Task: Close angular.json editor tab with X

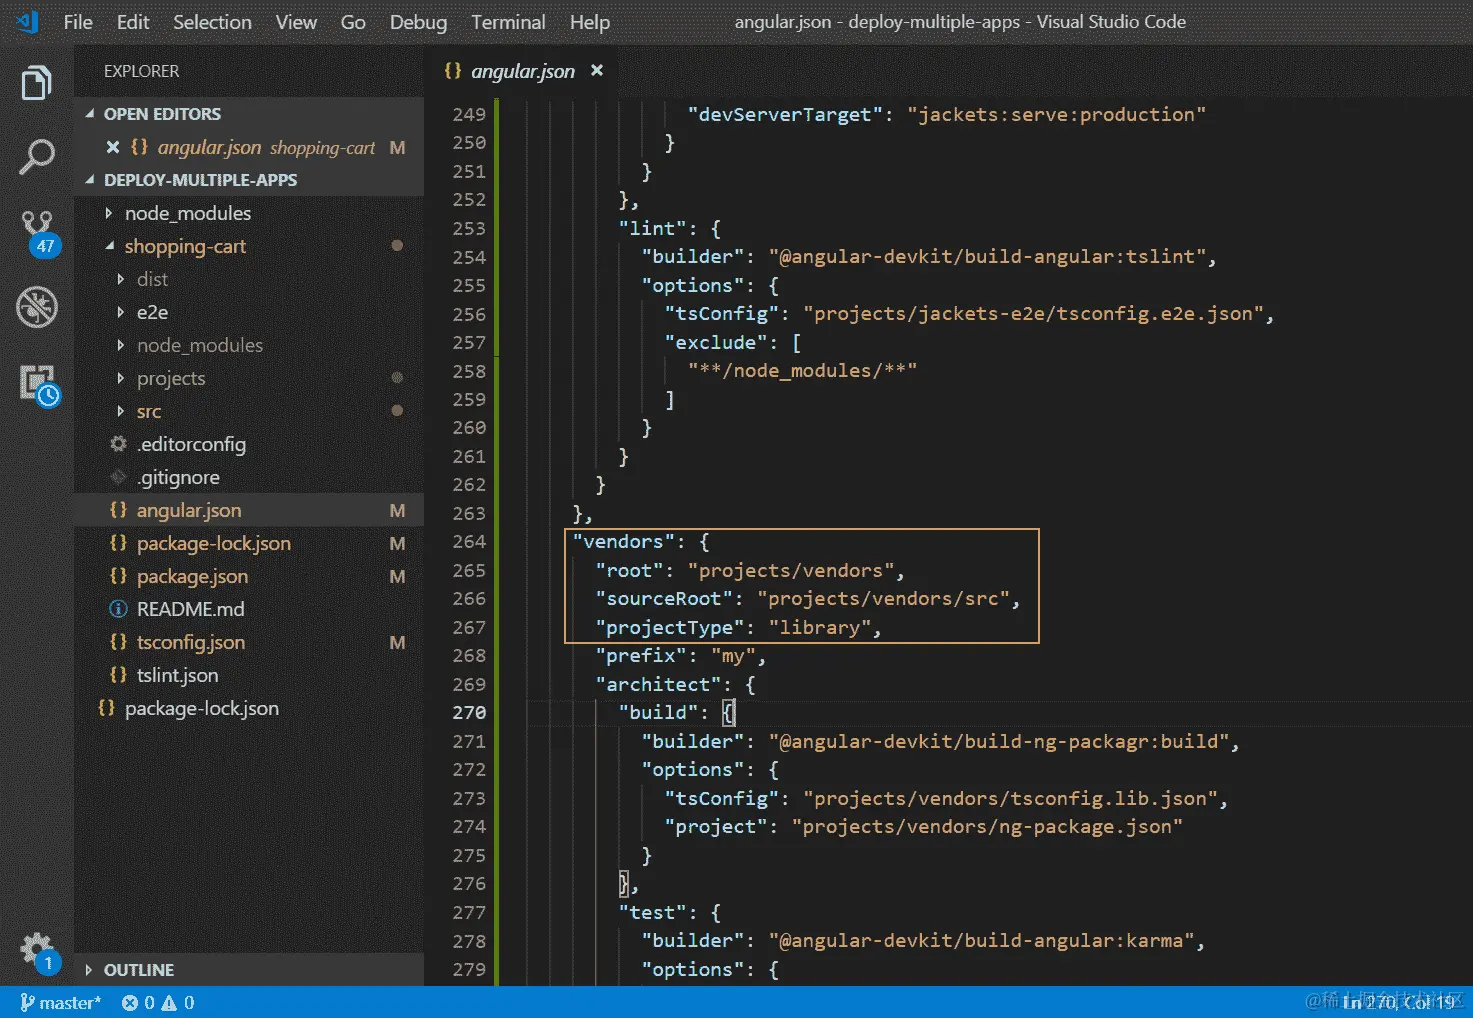Action: point(597,70)
